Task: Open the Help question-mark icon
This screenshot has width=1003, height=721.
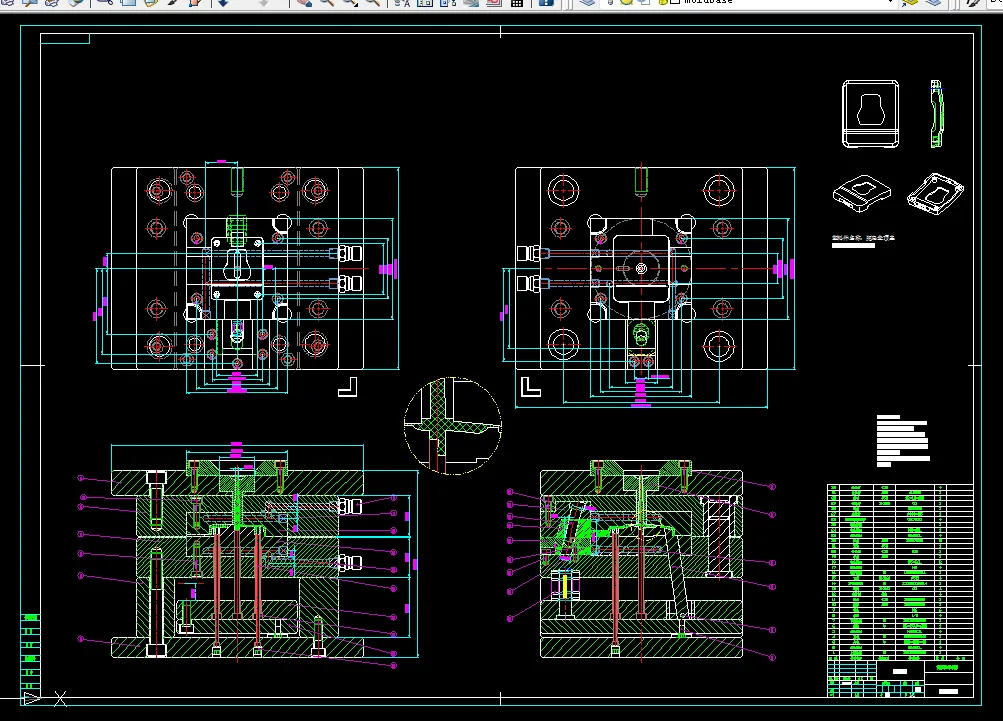Action: tap(546, 3)
